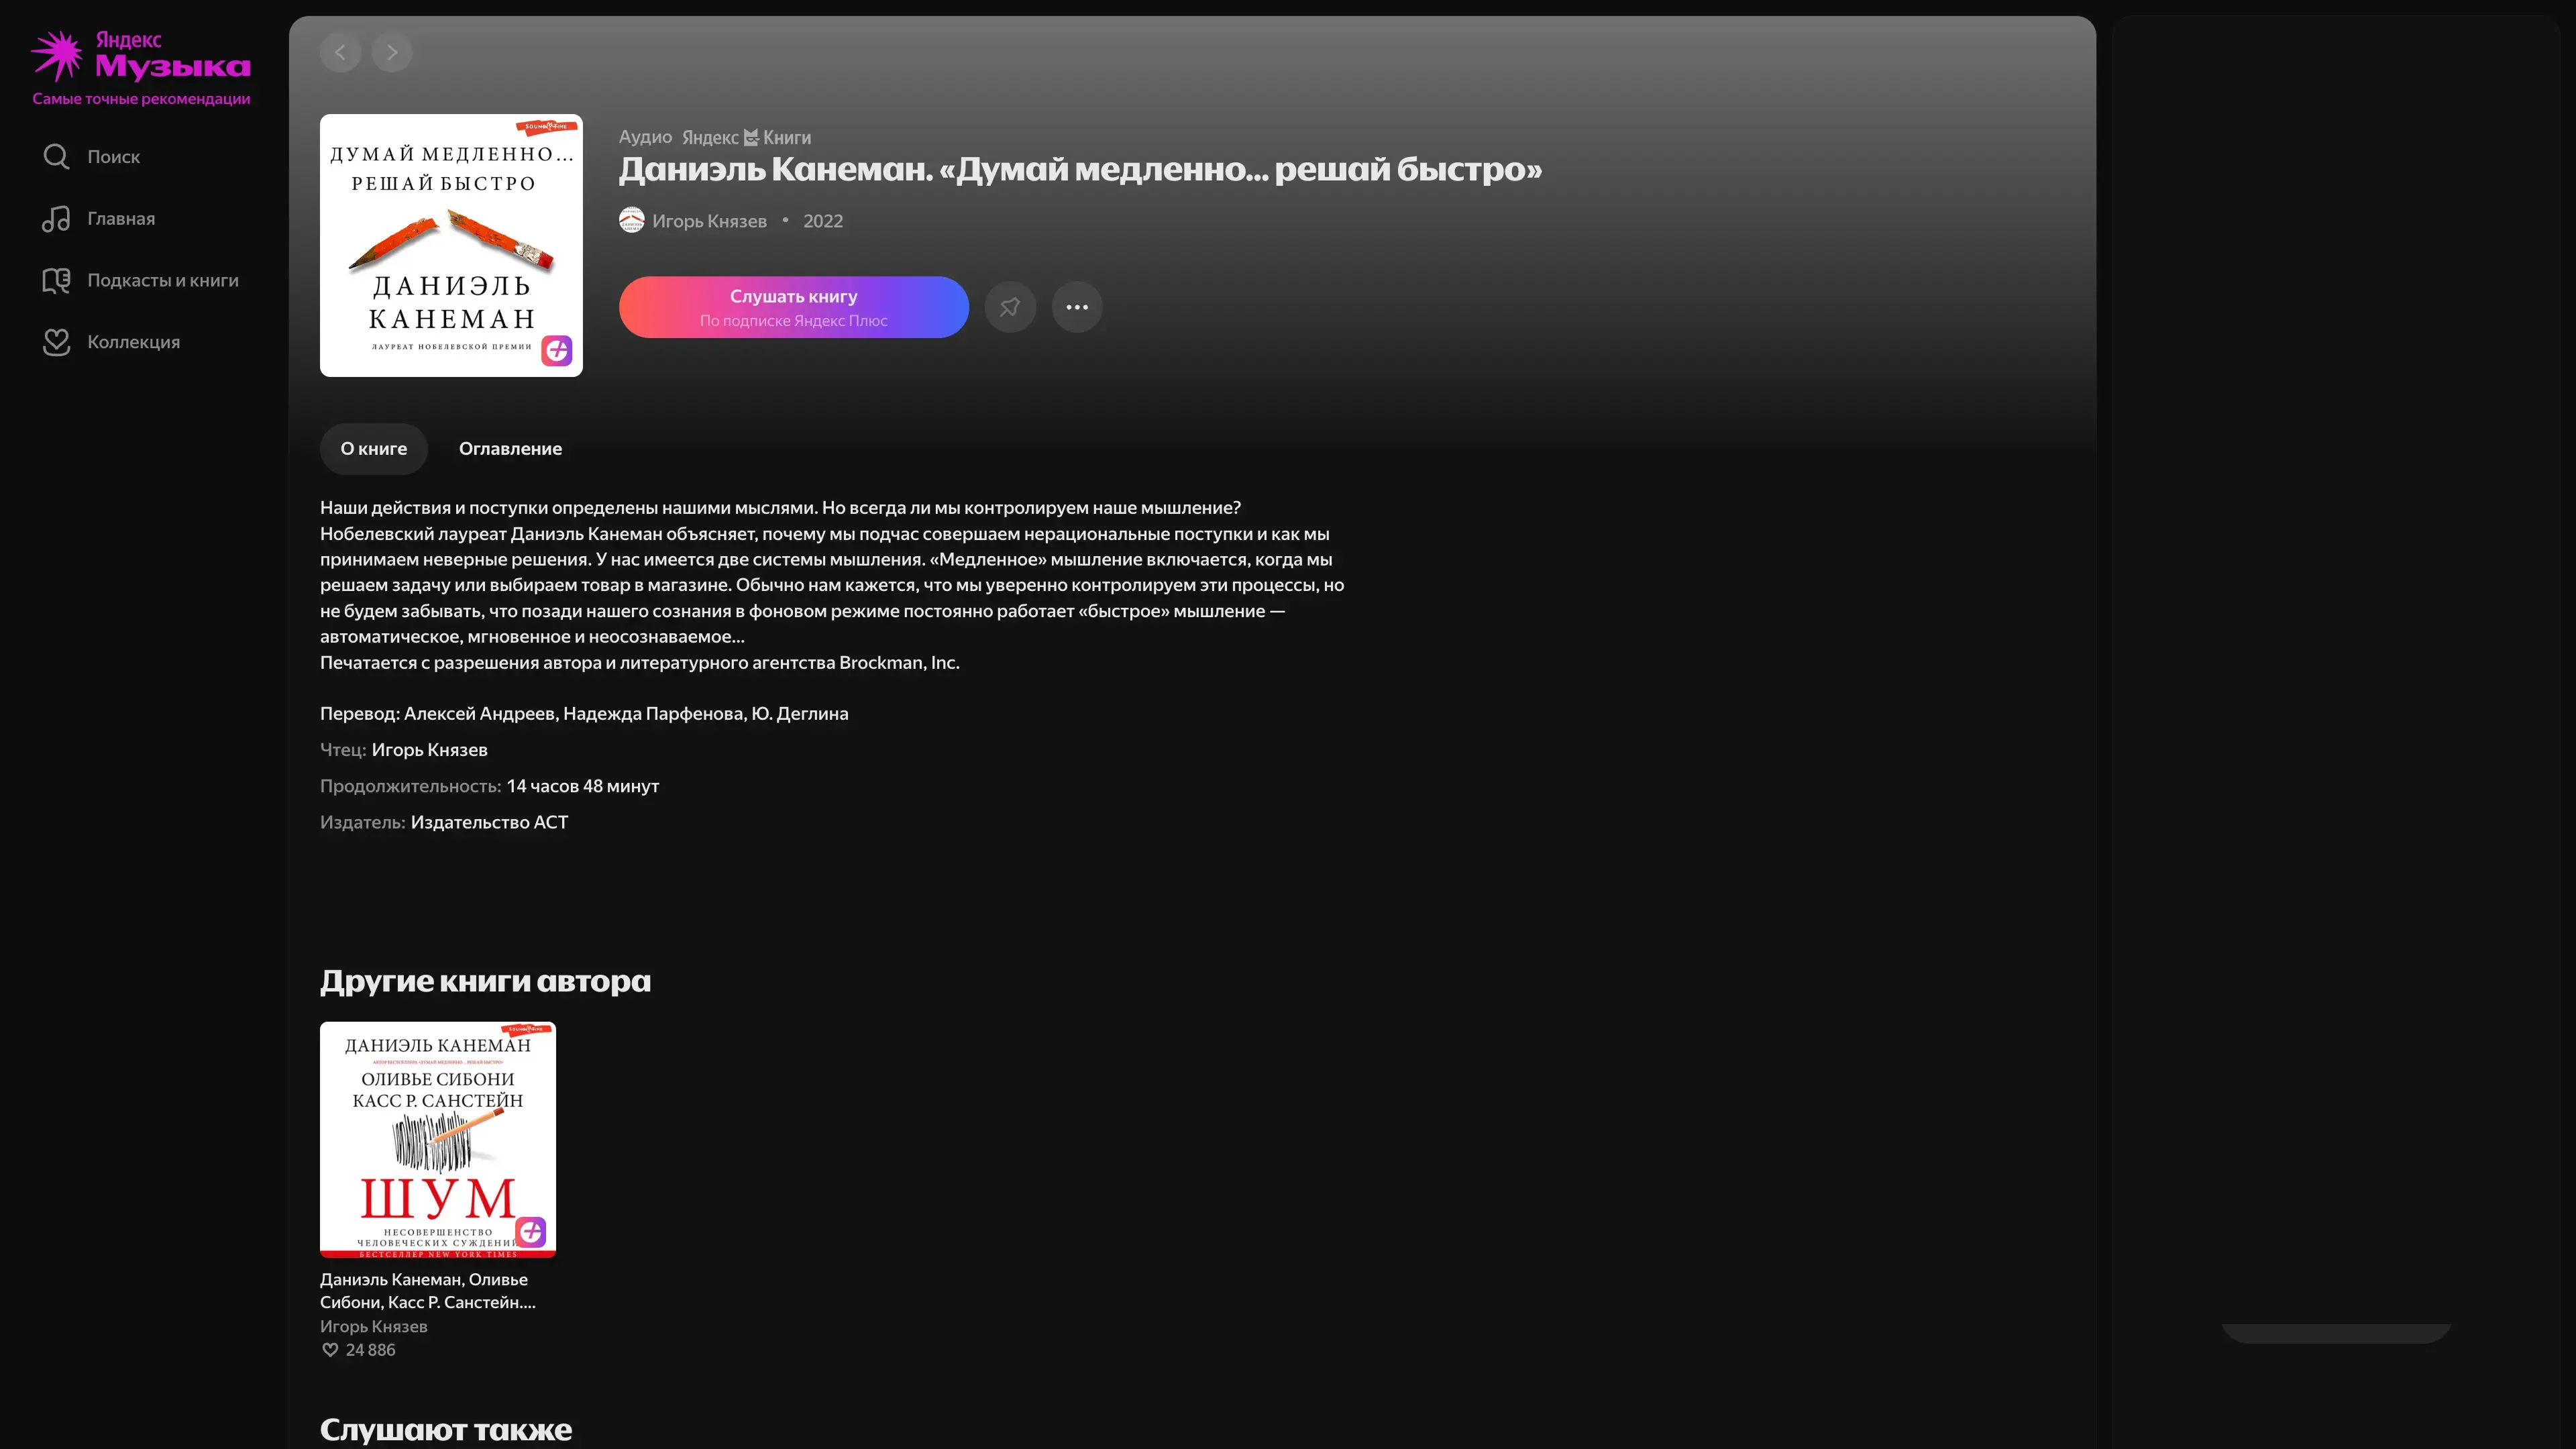Open Подкасты и книги section icon
The image size is (2576, 1449).
click(56, 281)
